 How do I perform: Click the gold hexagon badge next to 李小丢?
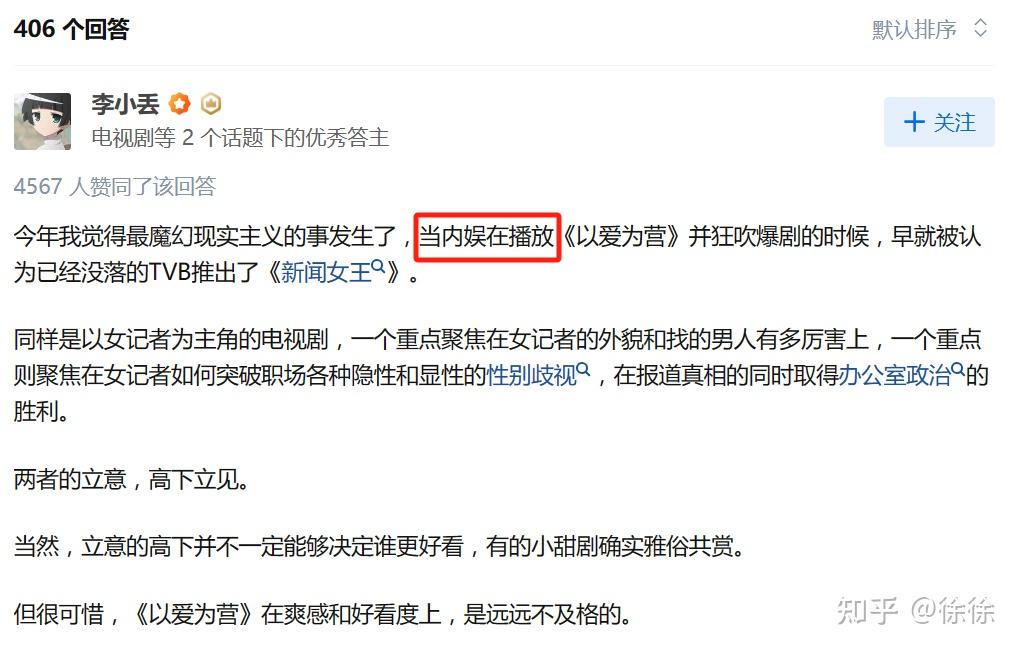210,104
